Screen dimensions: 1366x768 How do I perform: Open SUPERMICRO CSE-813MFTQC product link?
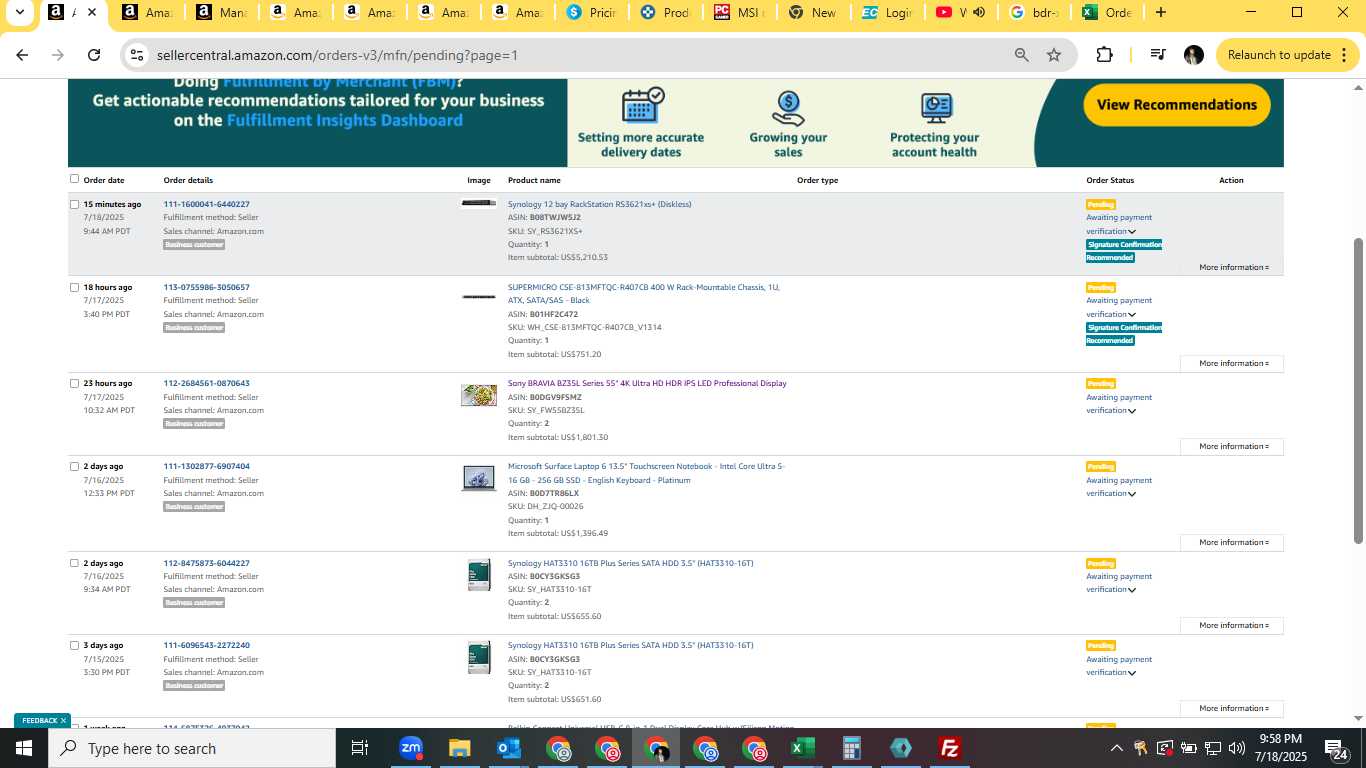pos(644,294)
